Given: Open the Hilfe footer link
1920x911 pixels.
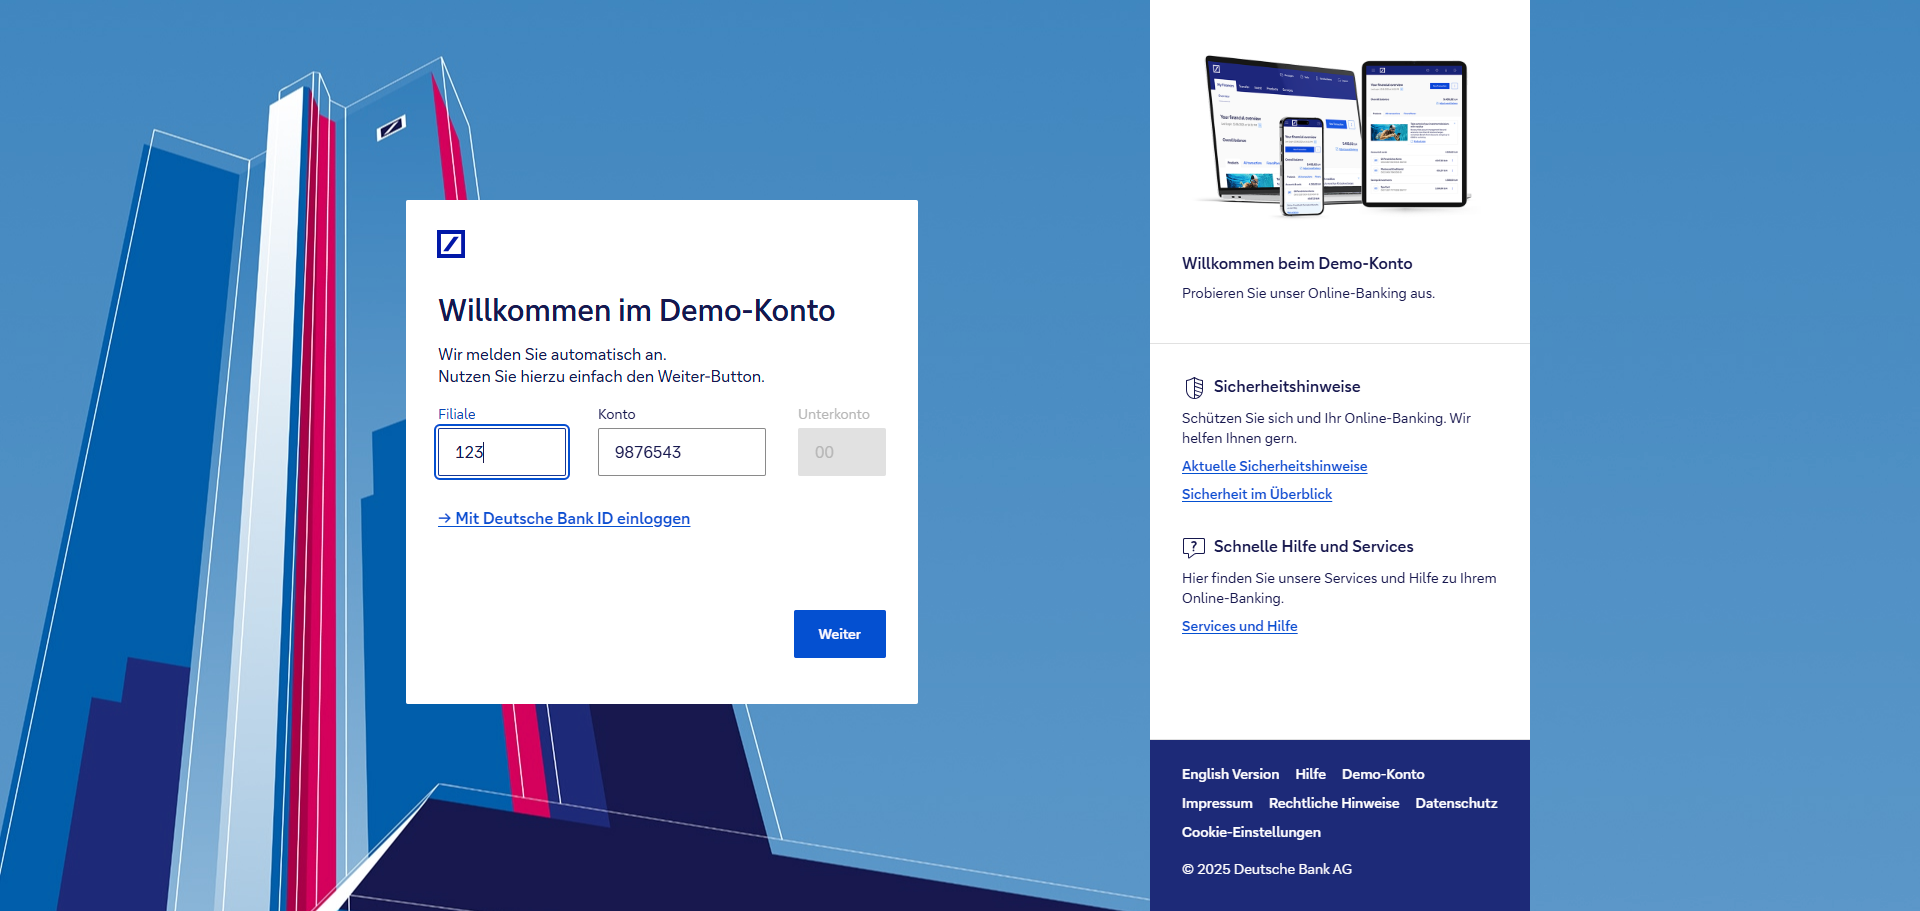Looking at the screenshot, I should (x=1310, y=774).
